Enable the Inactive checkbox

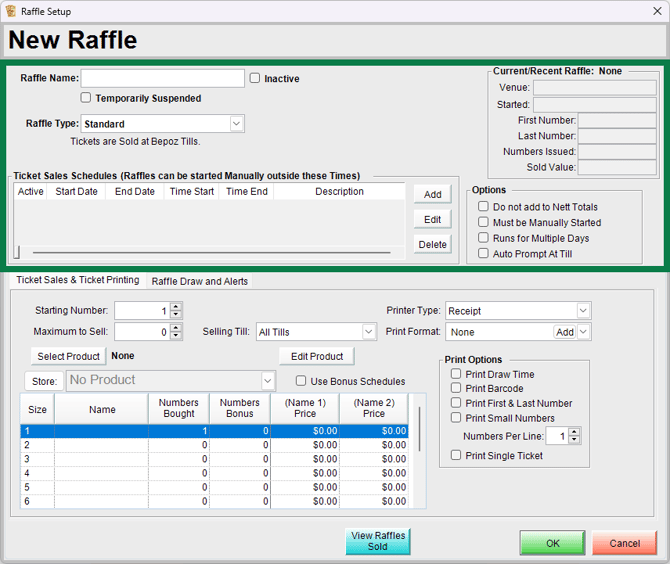(x=255, y=78)
